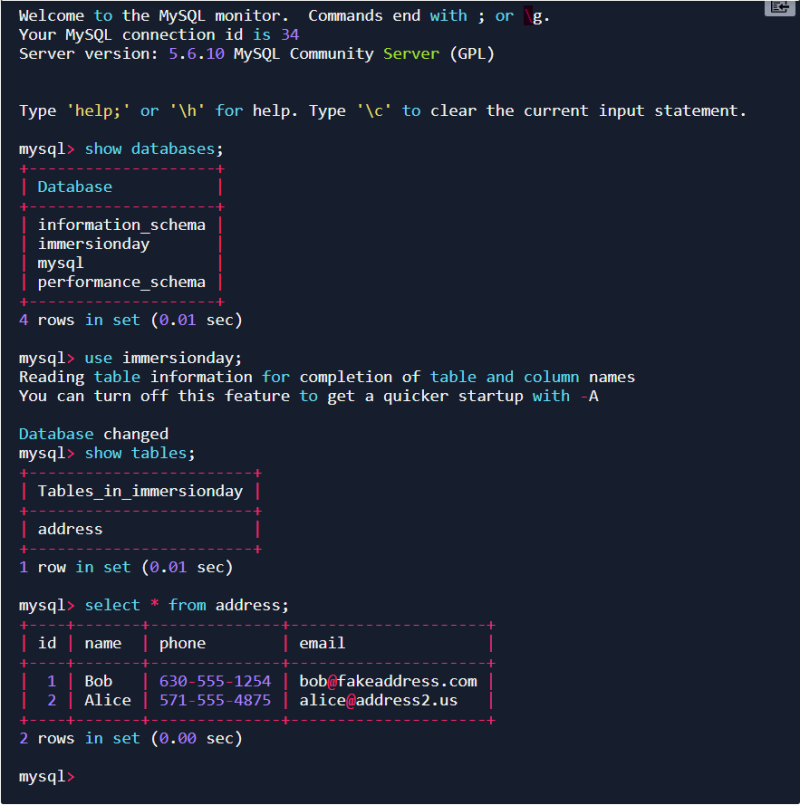Click phone number 630-555-1254
Image resolution: width=800 pixels, height=805 pixels.
coord(215,681)
